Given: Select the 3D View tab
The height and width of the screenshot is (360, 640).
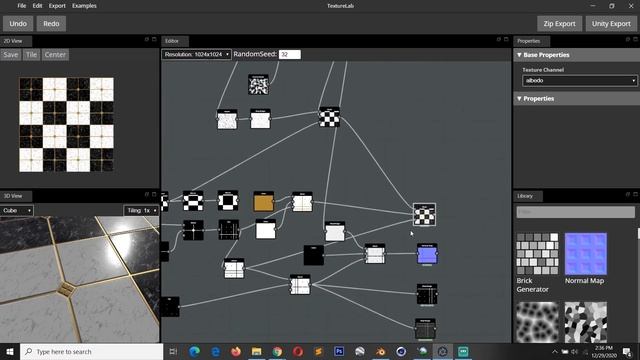Looking at the screenshot, I should (16, 196).
